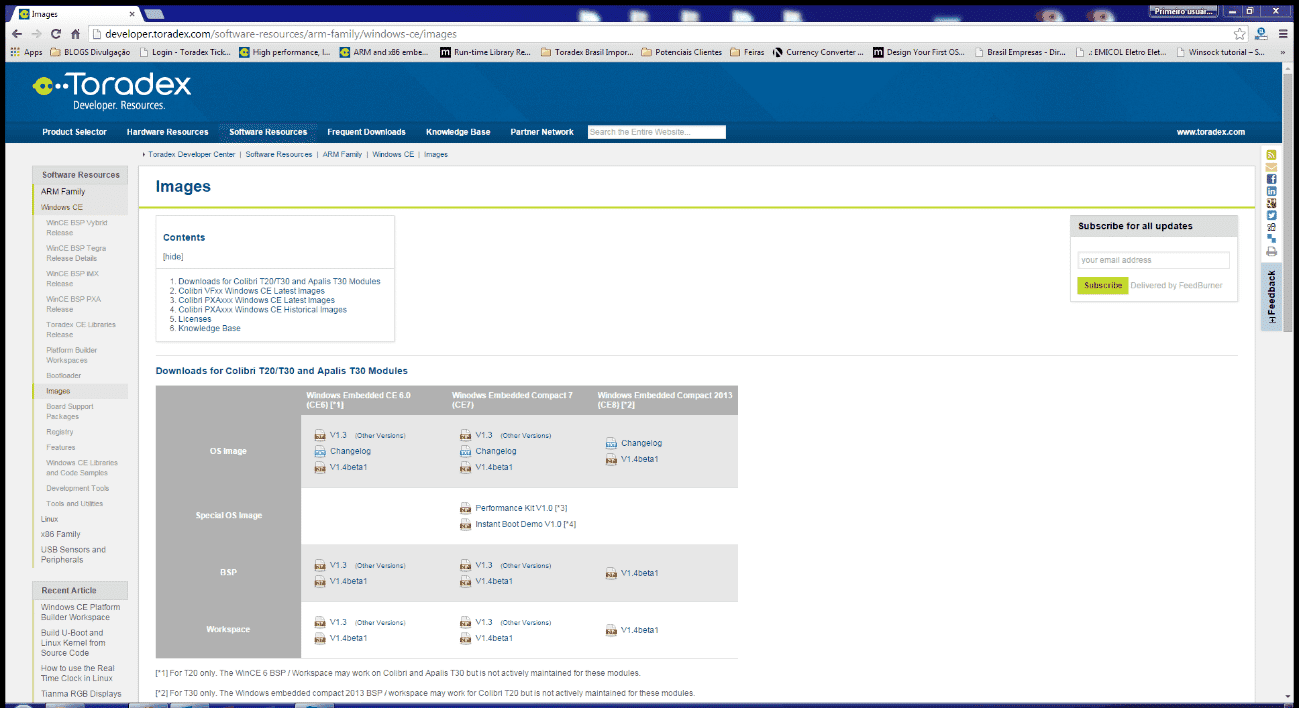Share page by email envelope icon
Viewport: 1299px width, 708px height.
[1271, 167]
